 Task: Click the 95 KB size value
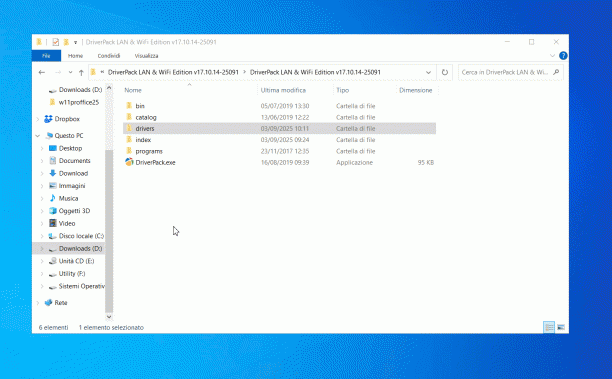coord(425,162)
